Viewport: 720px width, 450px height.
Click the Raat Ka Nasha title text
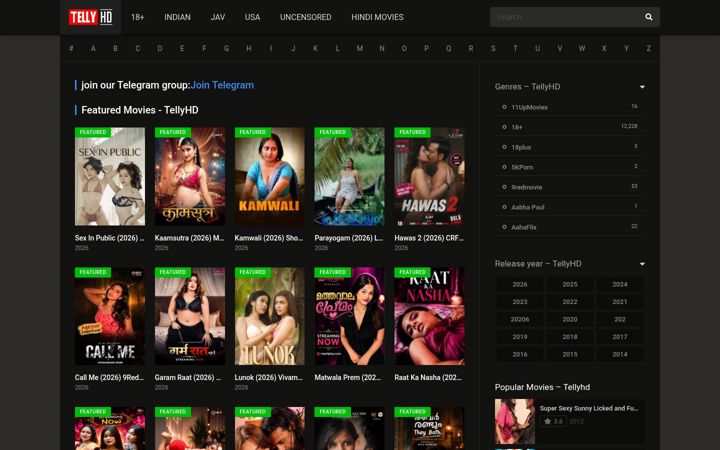coord(428,377)
